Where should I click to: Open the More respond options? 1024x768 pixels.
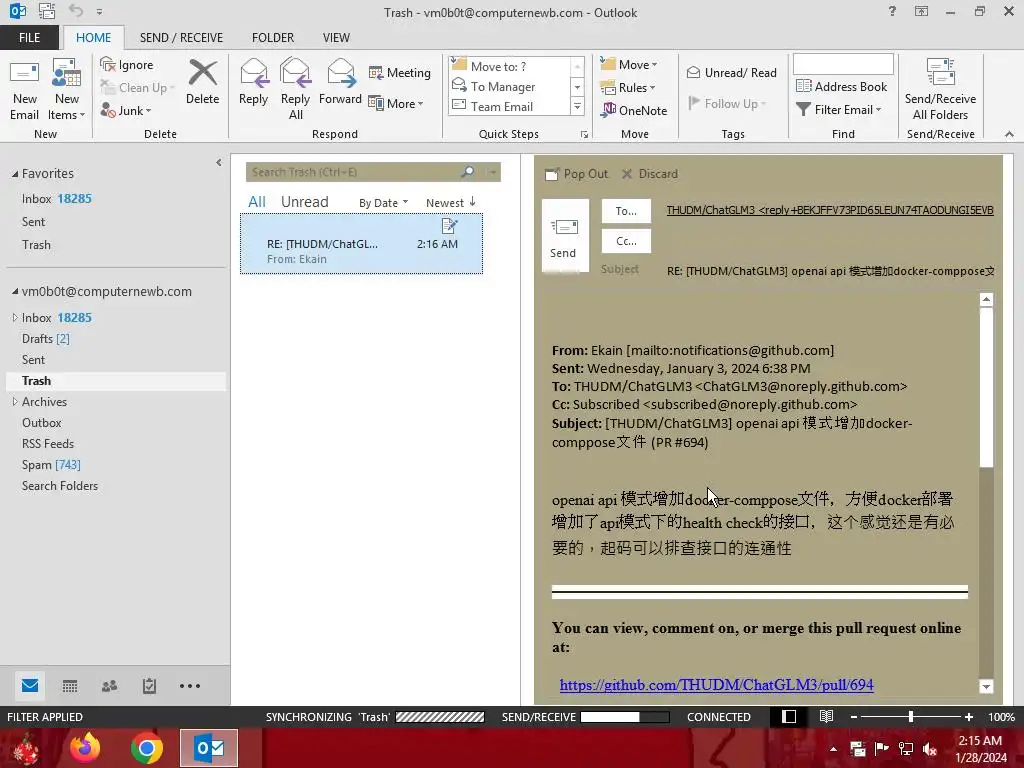[x=396, y=103]
